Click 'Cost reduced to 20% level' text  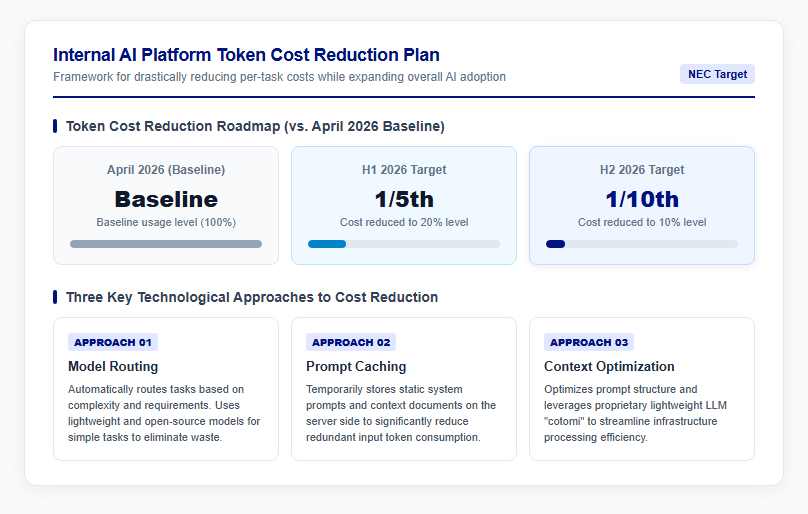click(x=404, y=222)
